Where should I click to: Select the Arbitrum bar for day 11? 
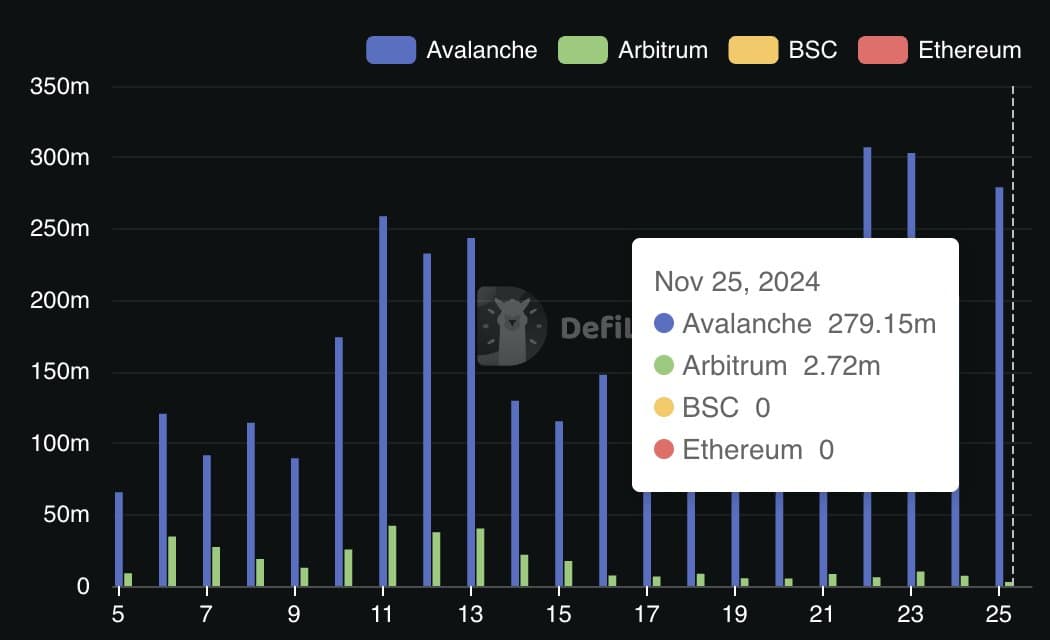pos(392,556)
